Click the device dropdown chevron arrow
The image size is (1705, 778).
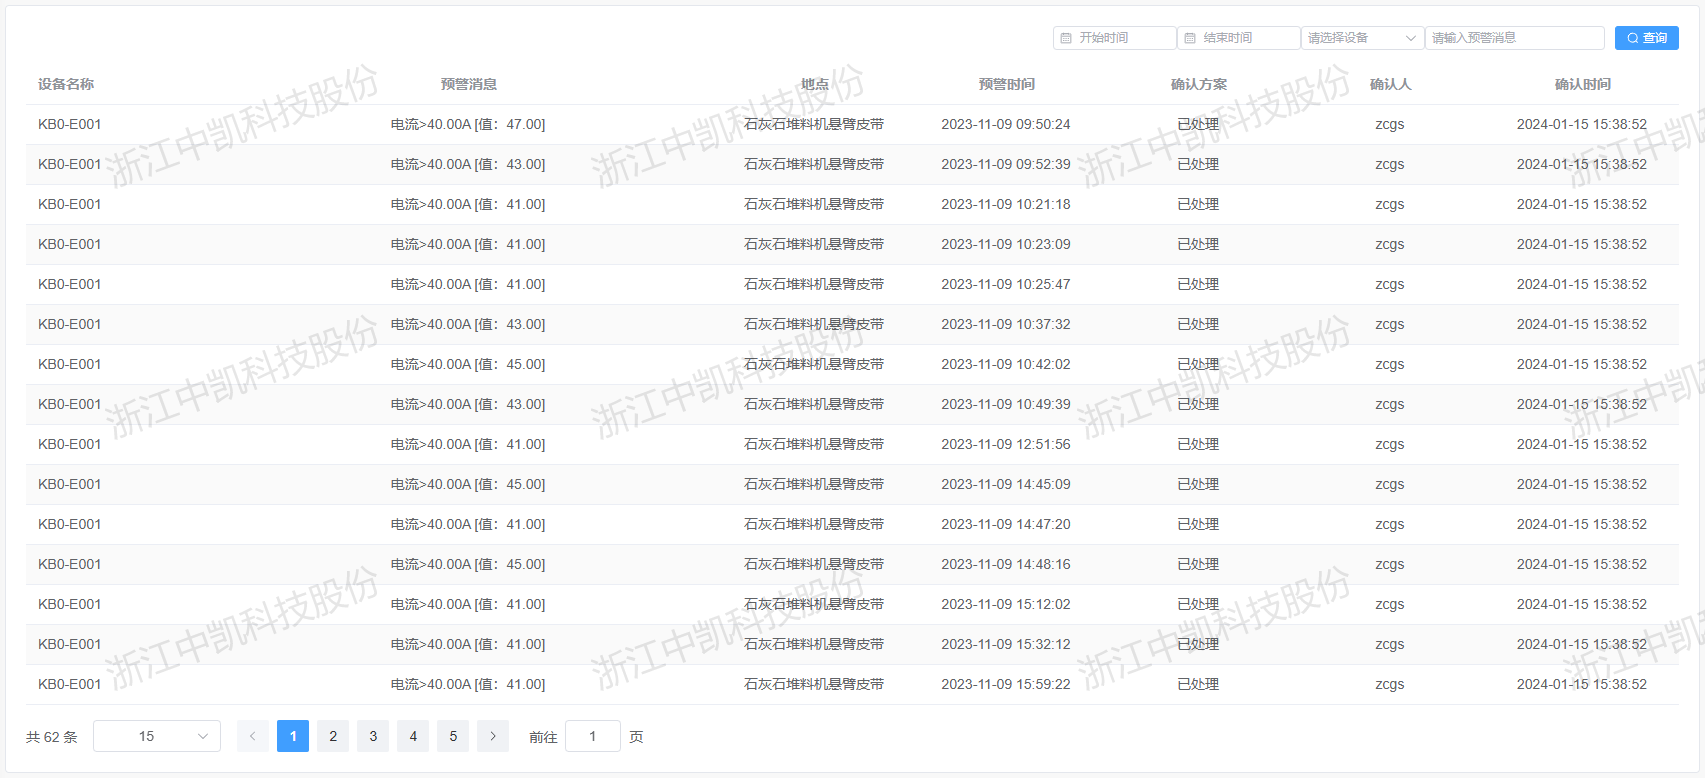tap(1411, 38)
